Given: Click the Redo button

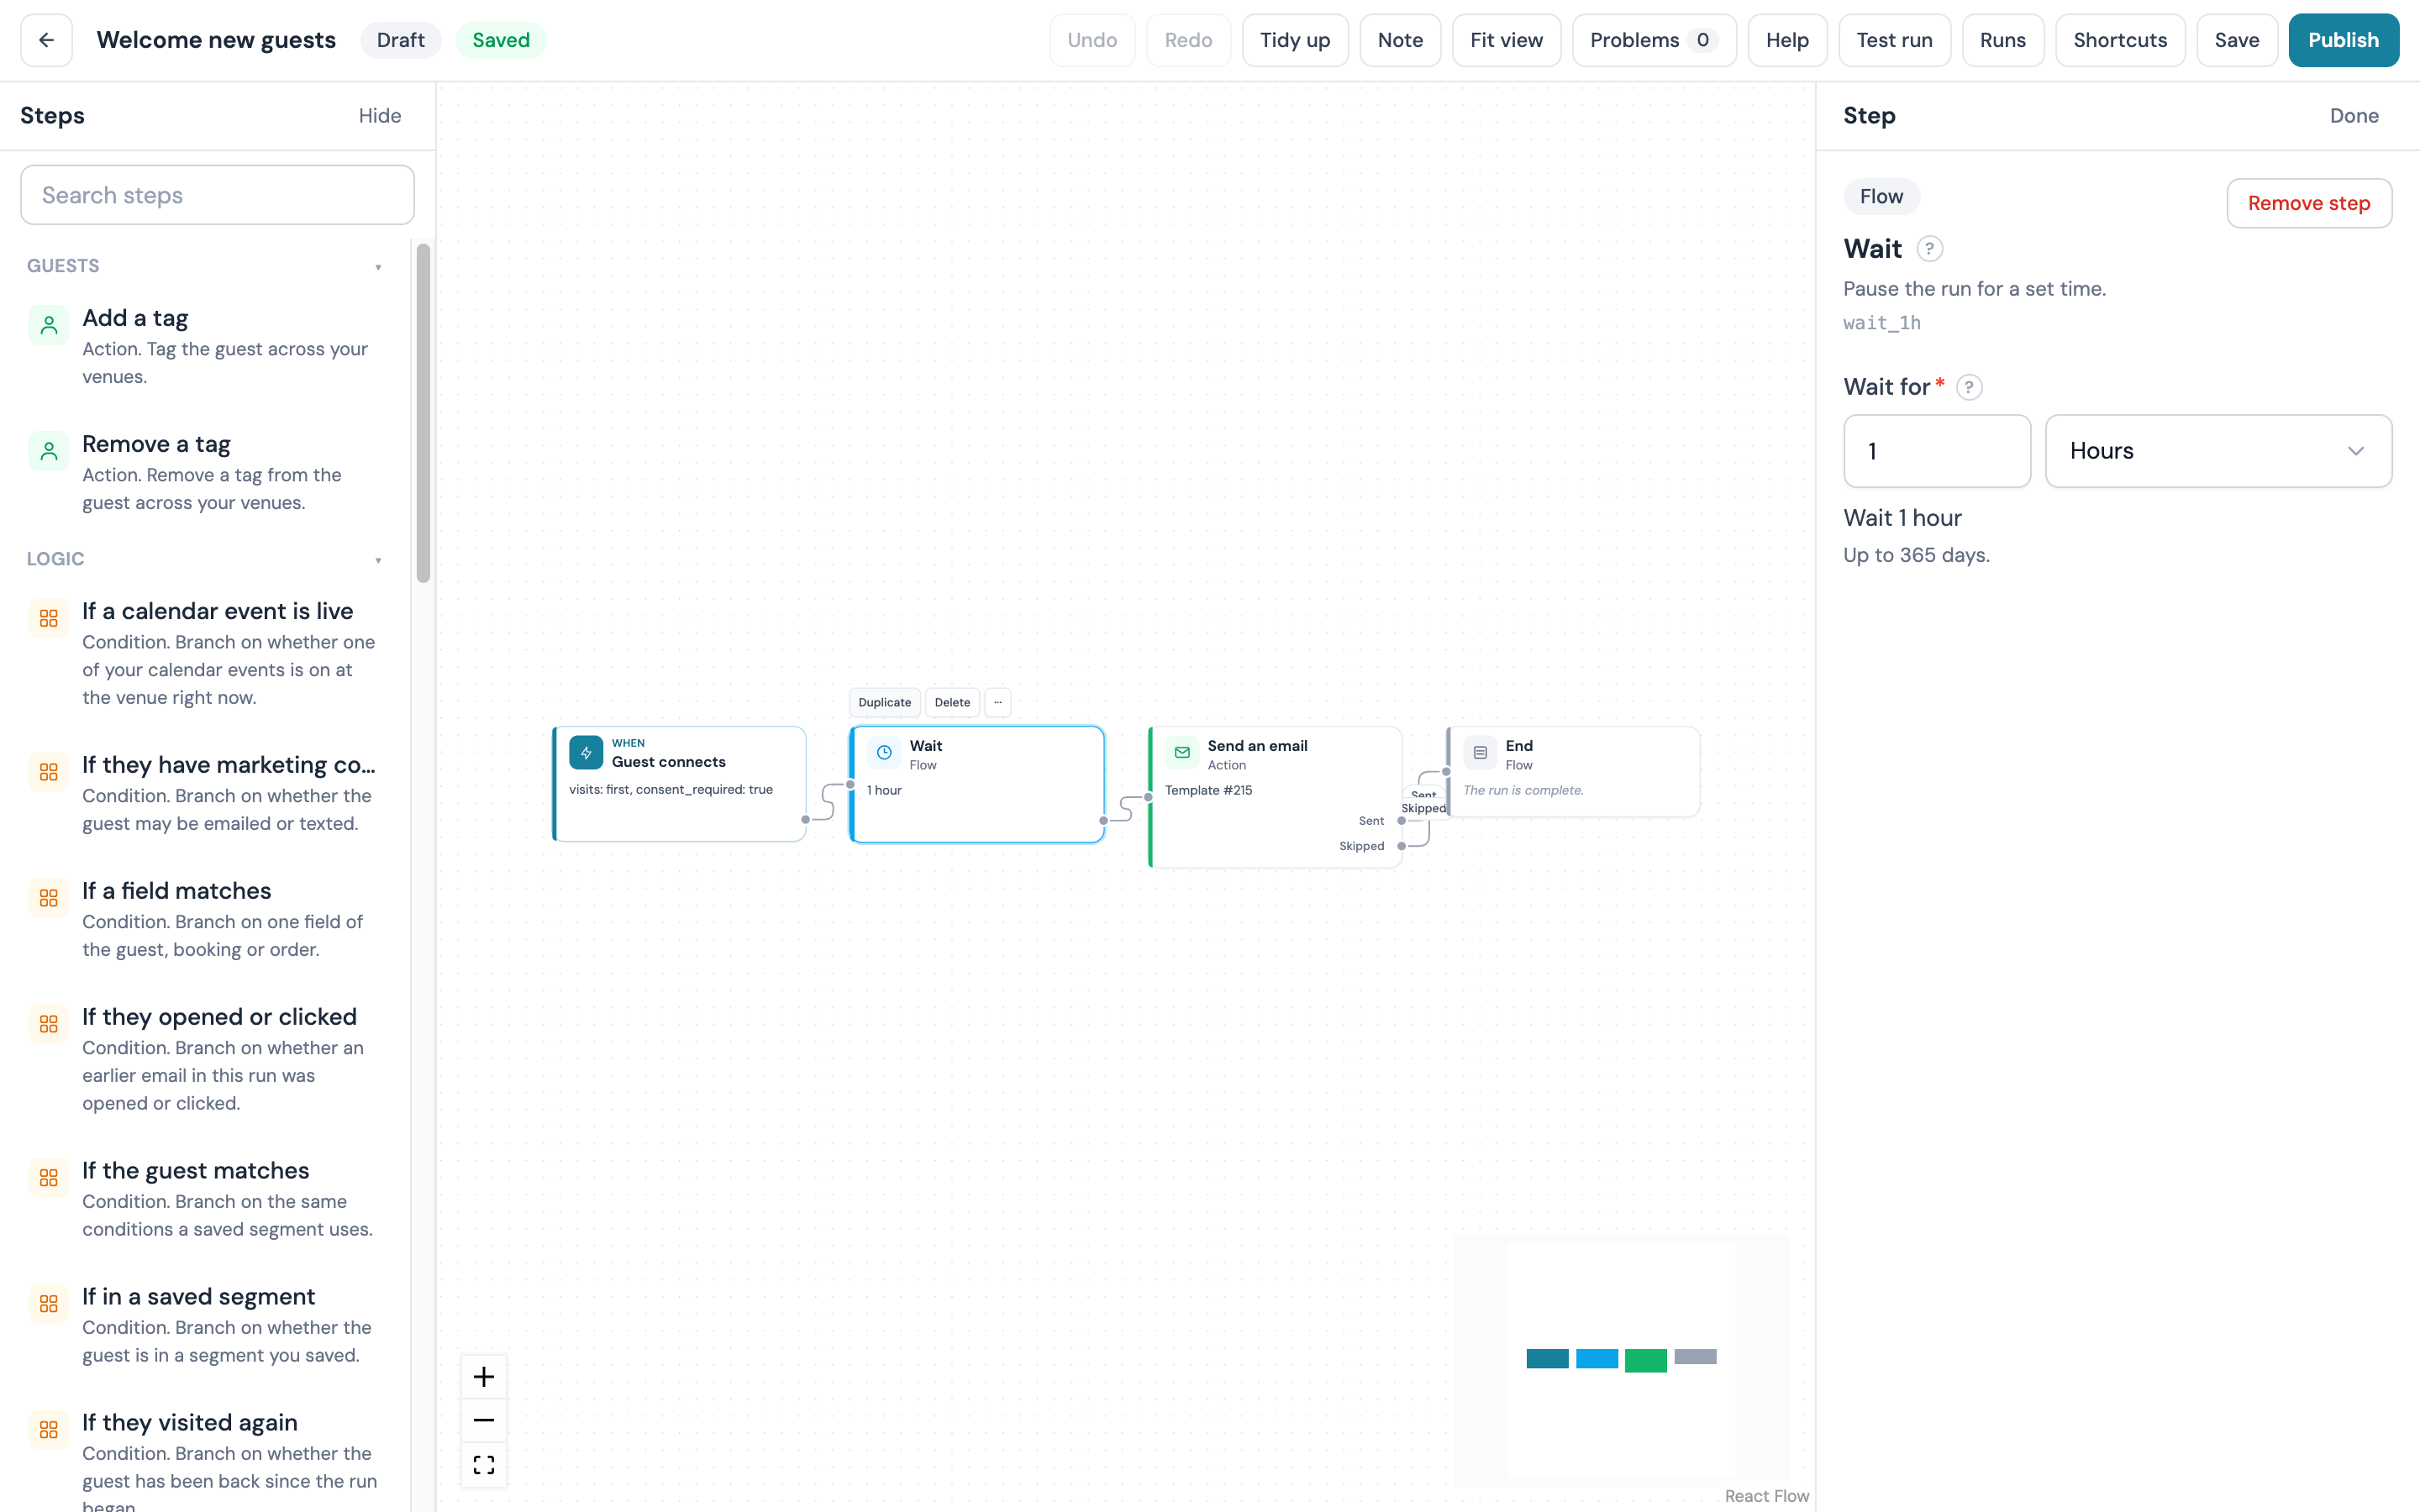Looking at the screenshot, I should click(1188, 40).
